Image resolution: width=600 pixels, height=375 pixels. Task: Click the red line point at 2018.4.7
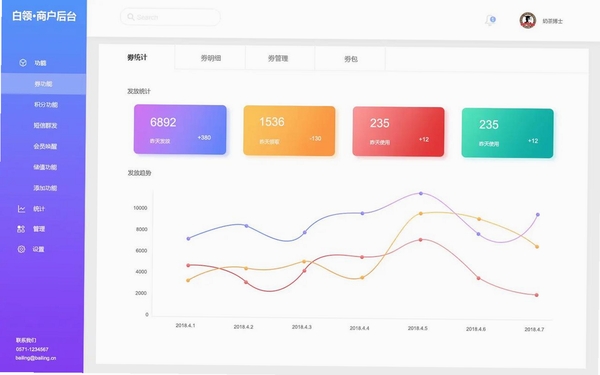point(536,295)
